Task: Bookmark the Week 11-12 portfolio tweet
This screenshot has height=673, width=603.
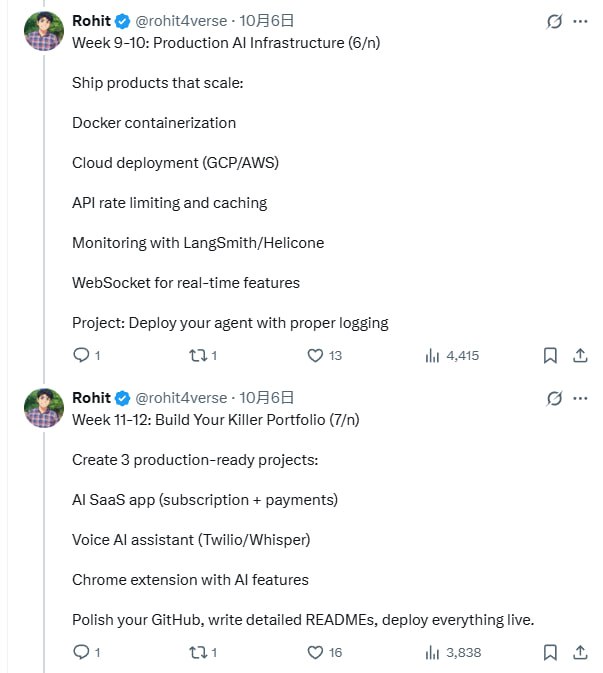Action: (x=550, y=652)
